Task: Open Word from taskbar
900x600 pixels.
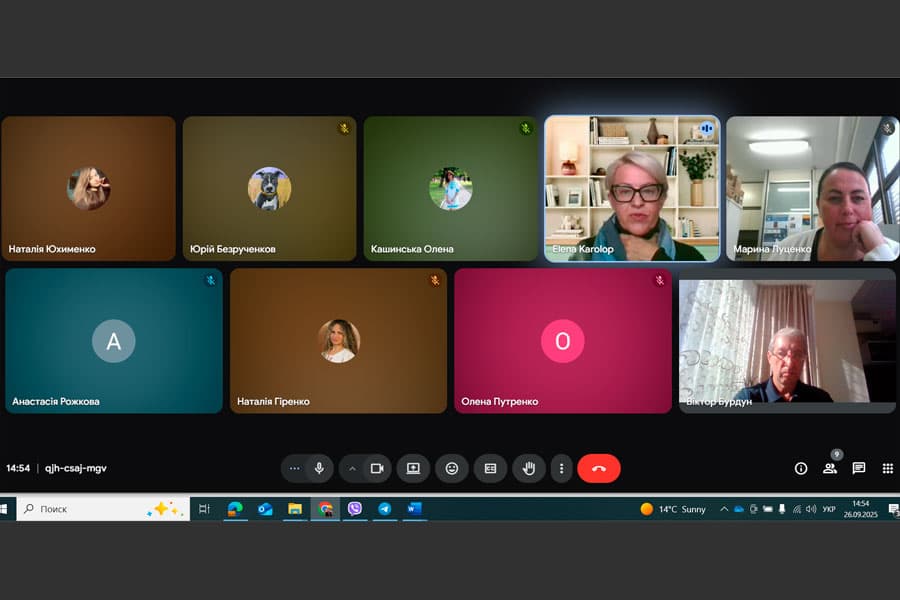Action: [x=414, y=509]
